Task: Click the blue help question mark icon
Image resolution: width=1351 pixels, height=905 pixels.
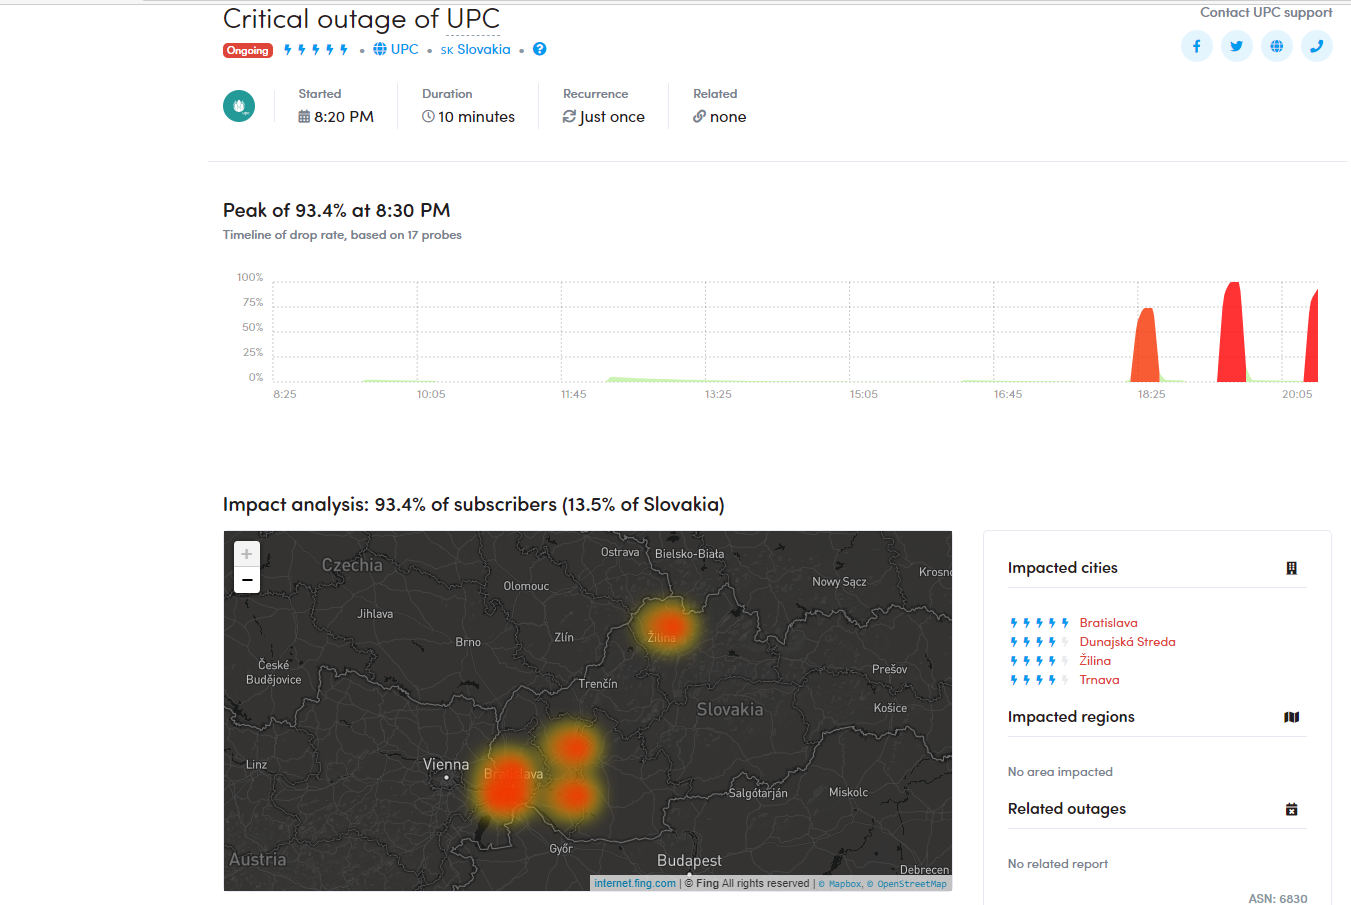Action: click(x=539, y=49)
